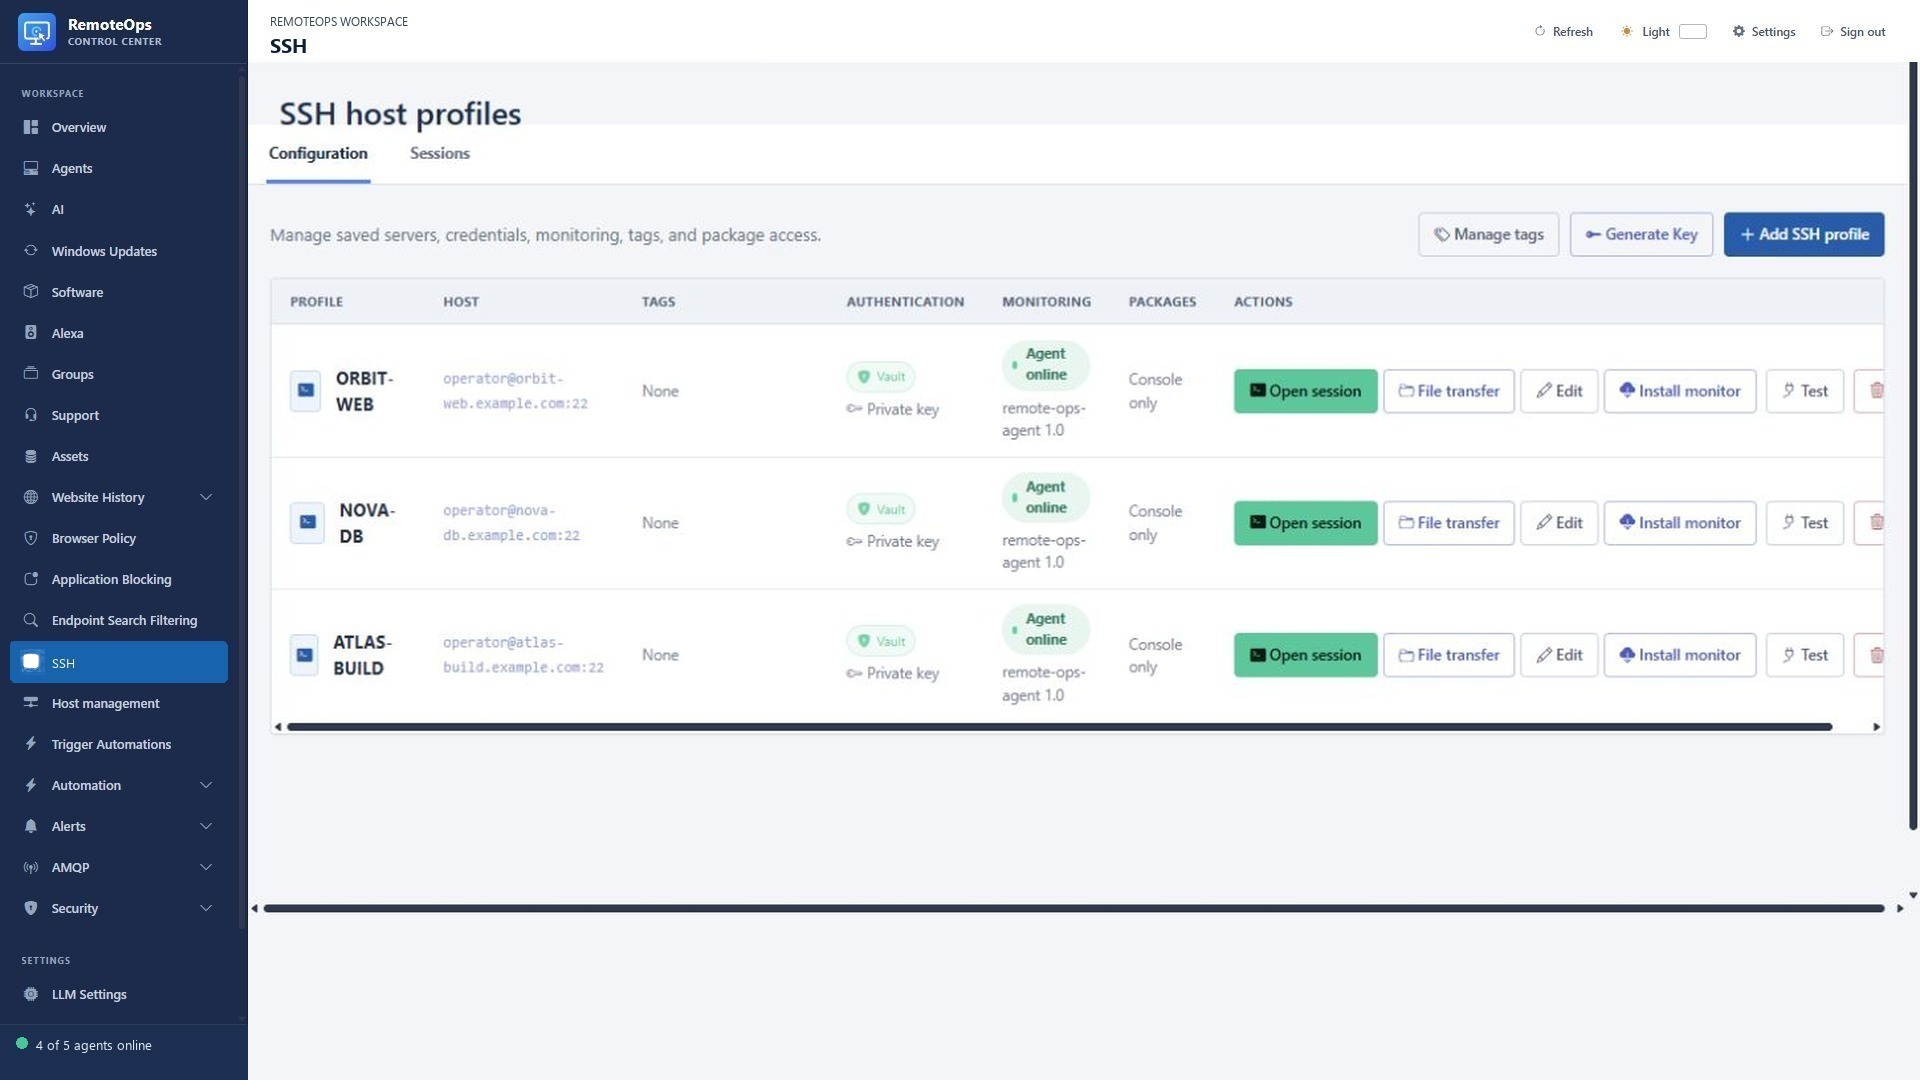Screen dimensions: 1920x1080
Task: Click the HOST column header
Action: [x=461, y=301]
